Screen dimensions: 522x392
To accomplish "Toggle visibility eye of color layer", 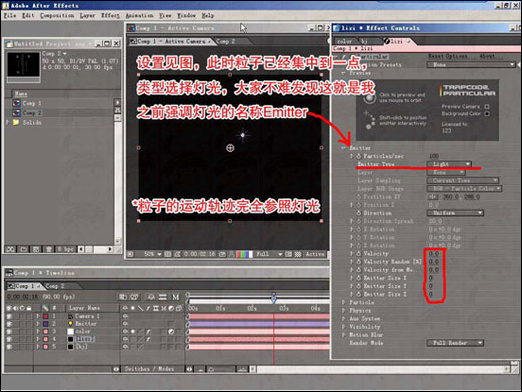I will [x=9, y=331].
